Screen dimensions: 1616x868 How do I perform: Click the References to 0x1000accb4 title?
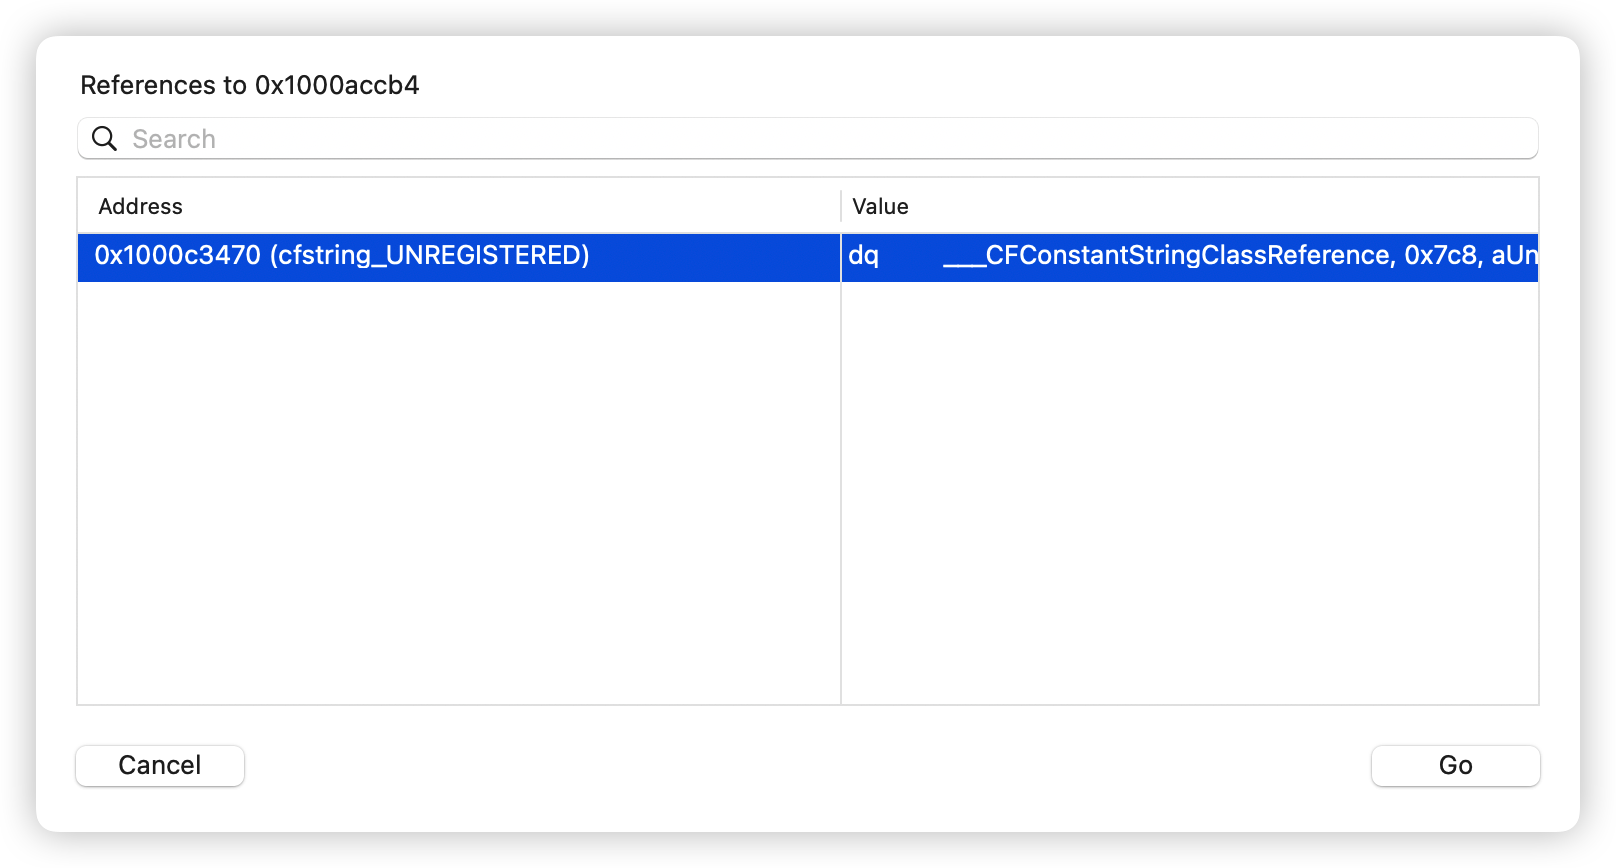point(250,85)
